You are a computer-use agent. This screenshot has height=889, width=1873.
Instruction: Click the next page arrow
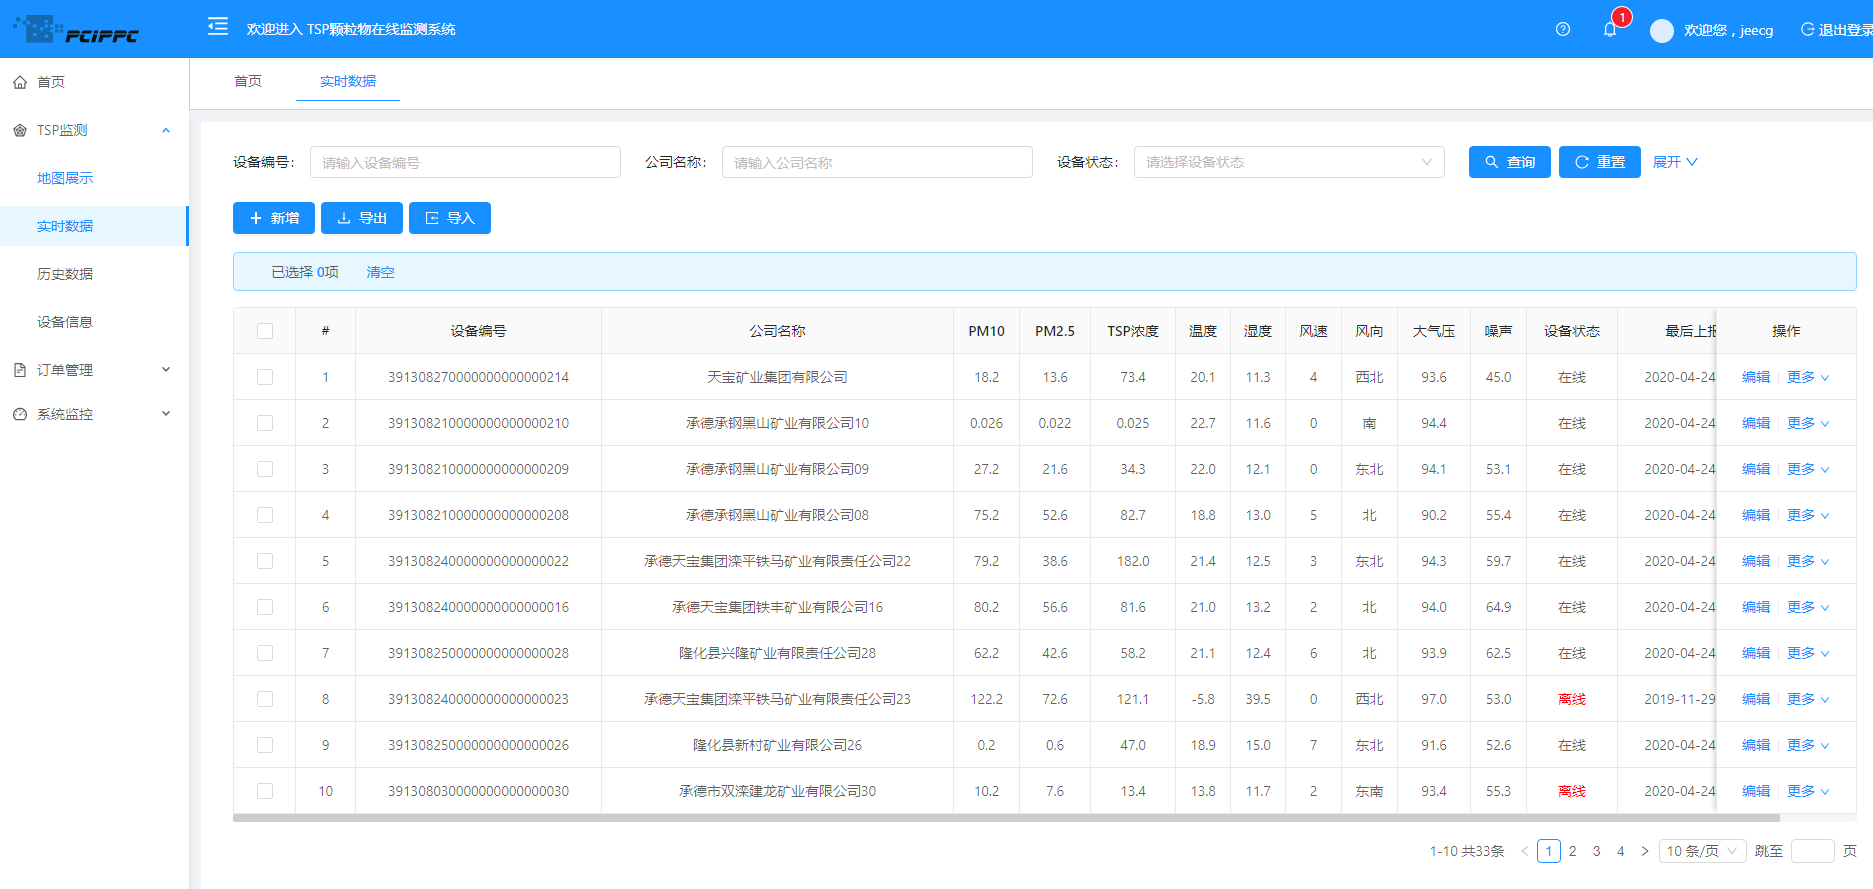[x=1645, y=851]
